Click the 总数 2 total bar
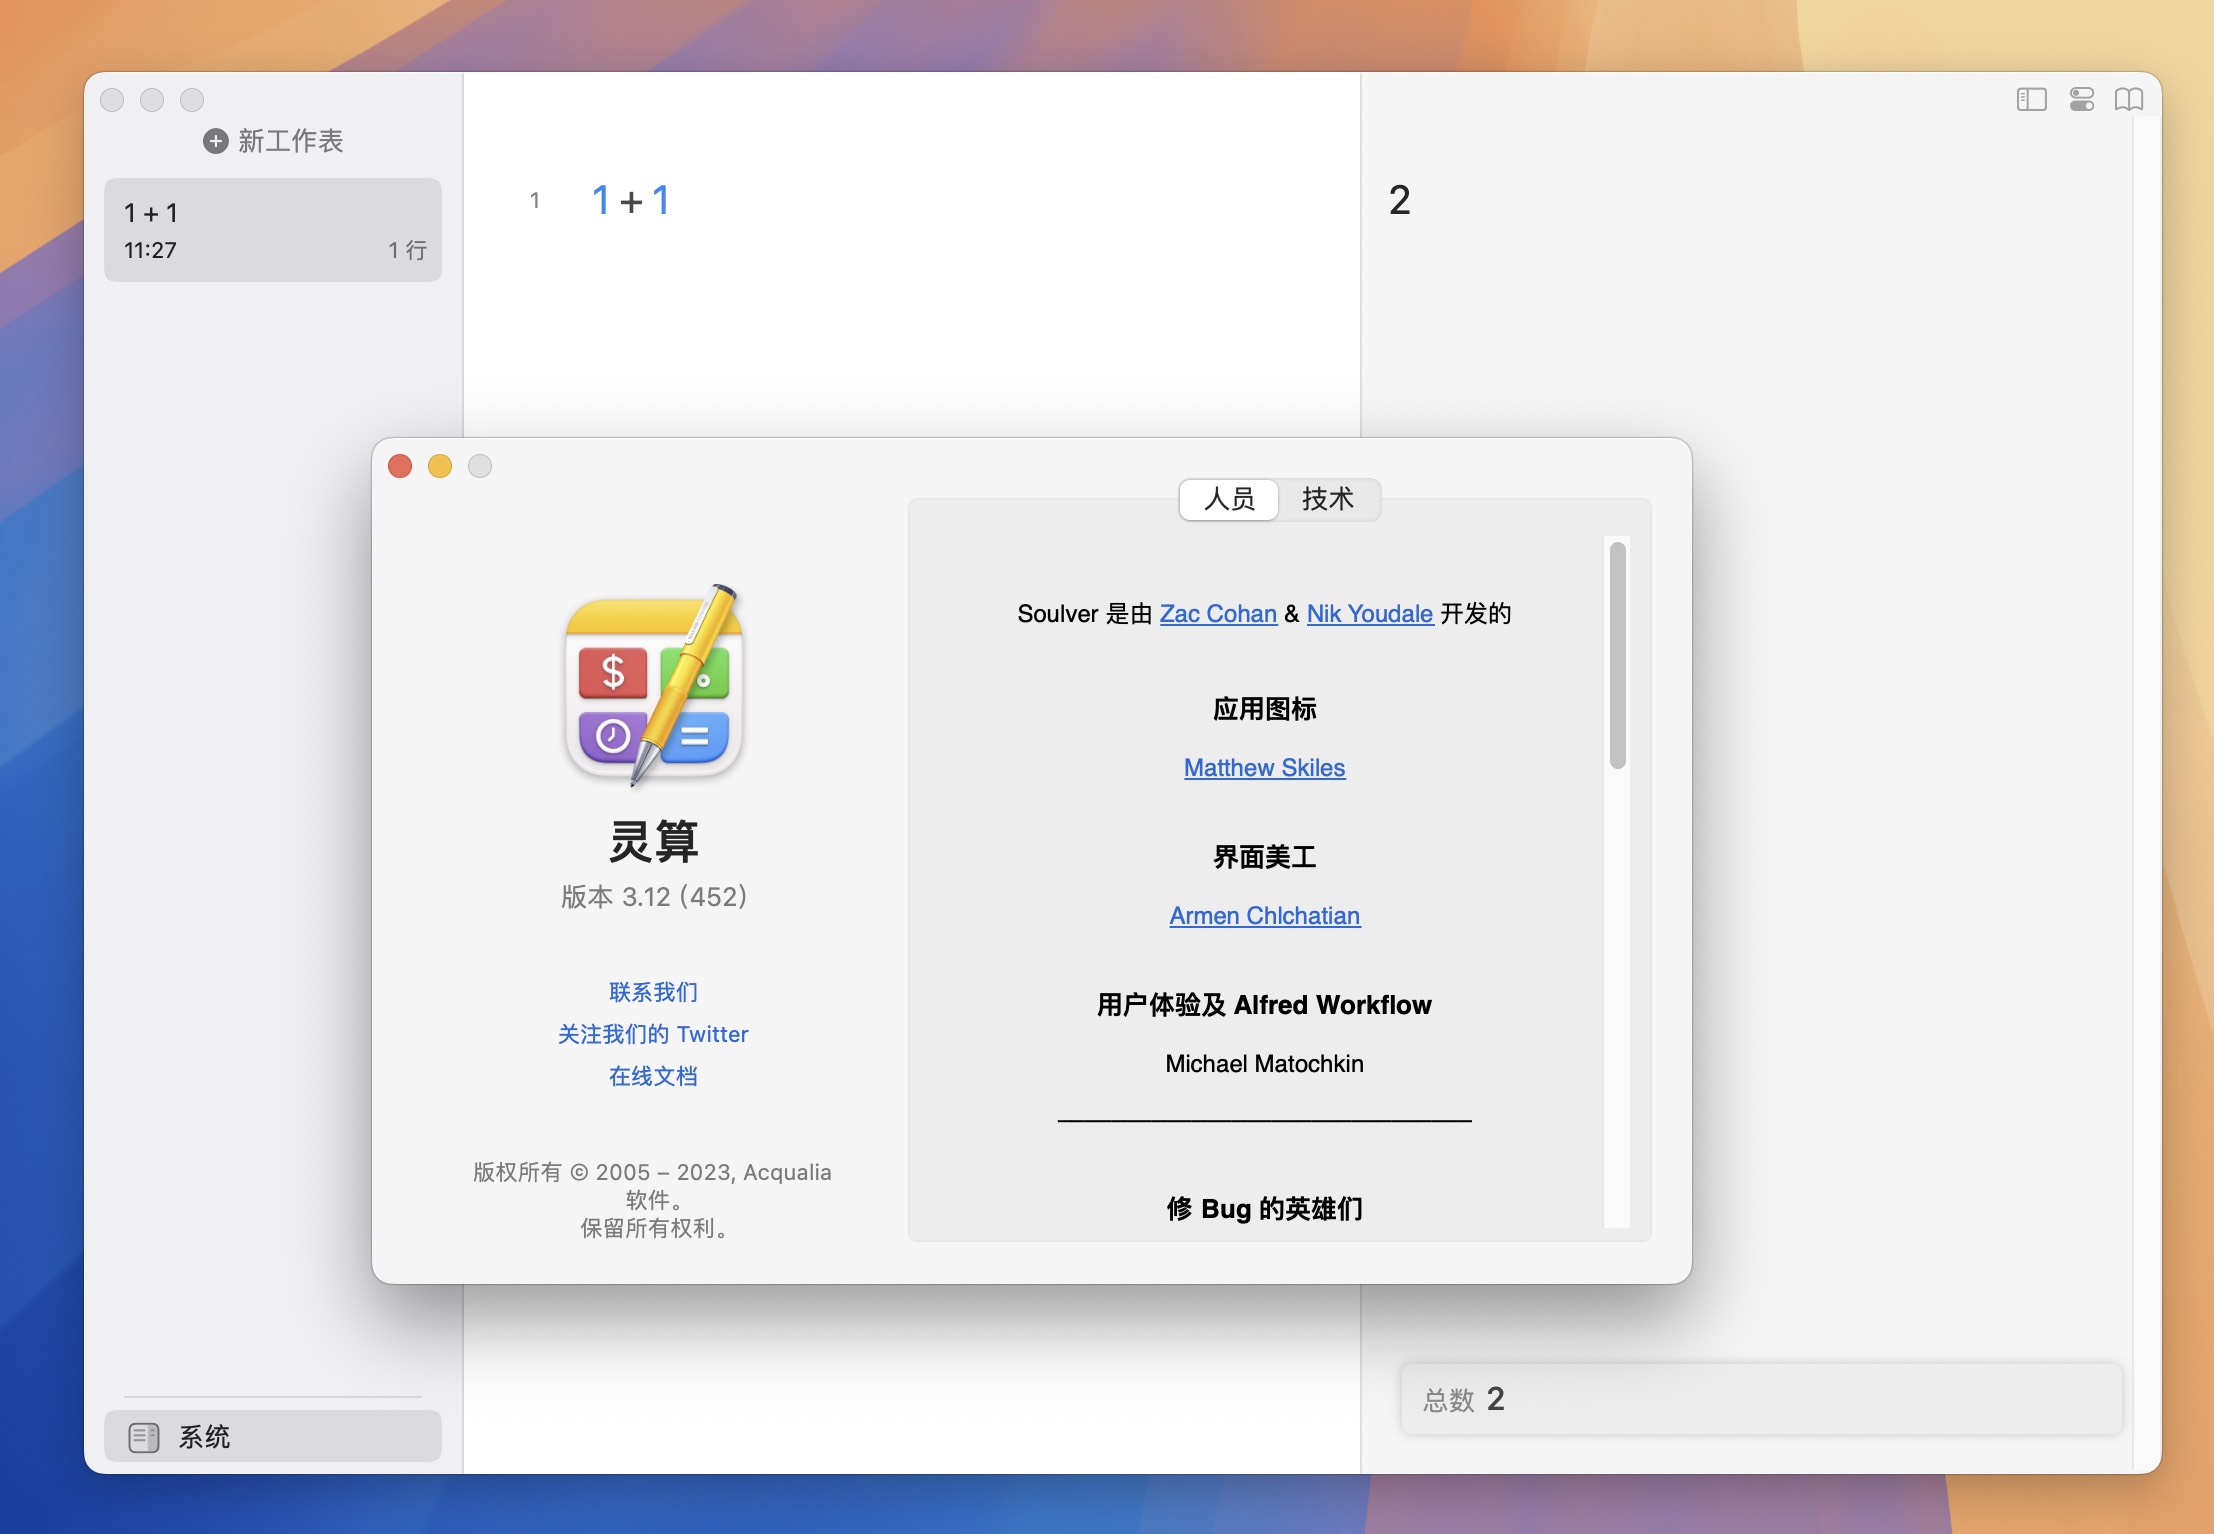The image size is (2214, 1534). pyautogui.click(x=1761, y=1399)
